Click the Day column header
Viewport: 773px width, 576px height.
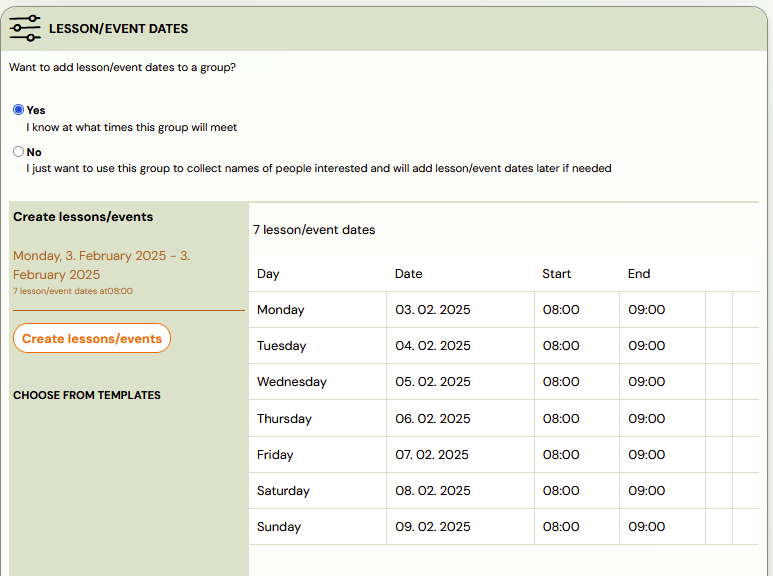point(268,274)
